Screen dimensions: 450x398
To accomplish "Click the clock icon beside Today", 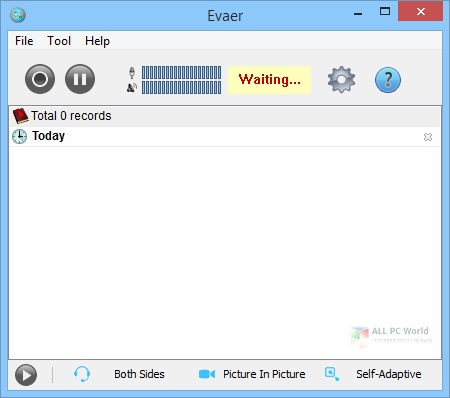I will coord(19,137).
